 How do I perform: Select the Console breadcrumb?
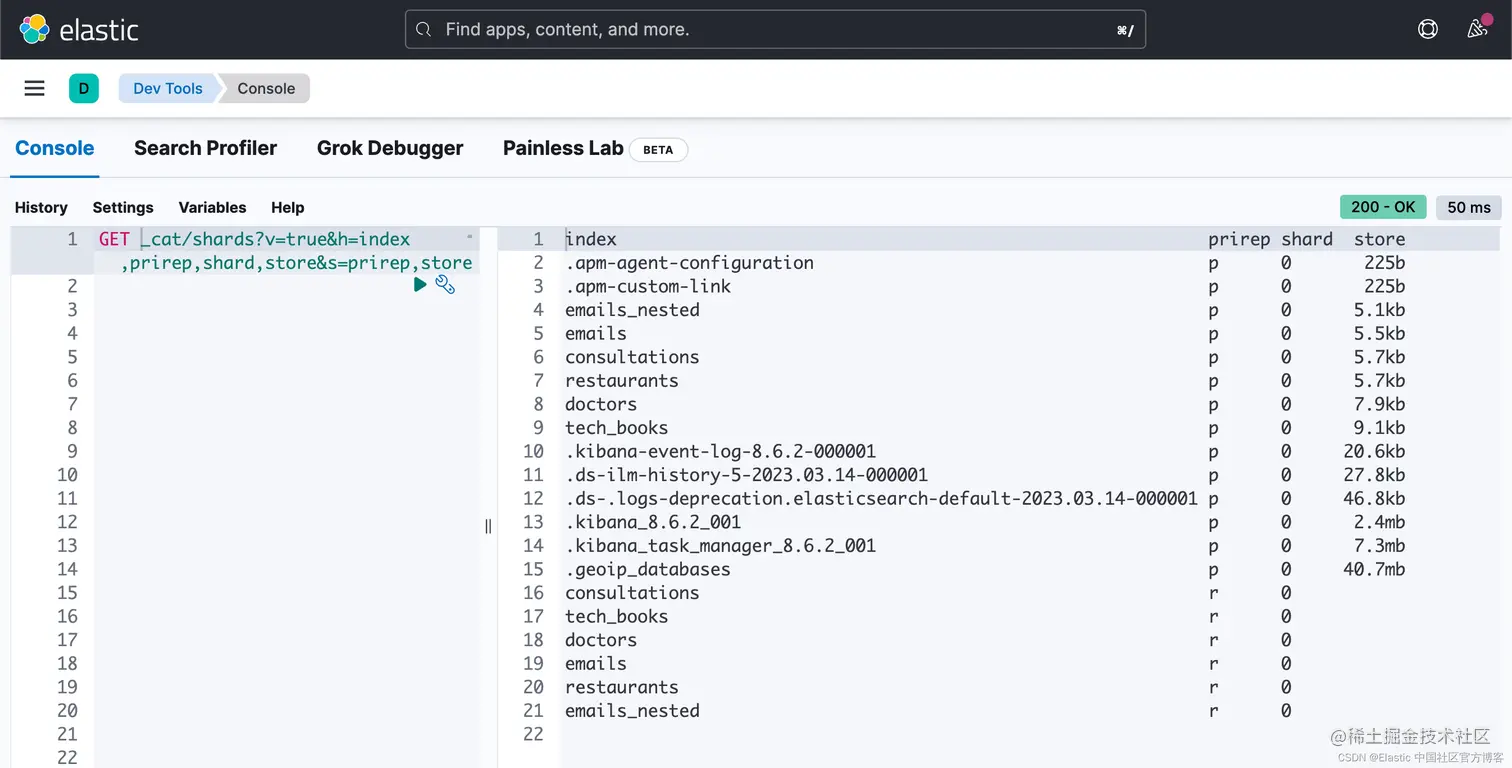point(266,88)
